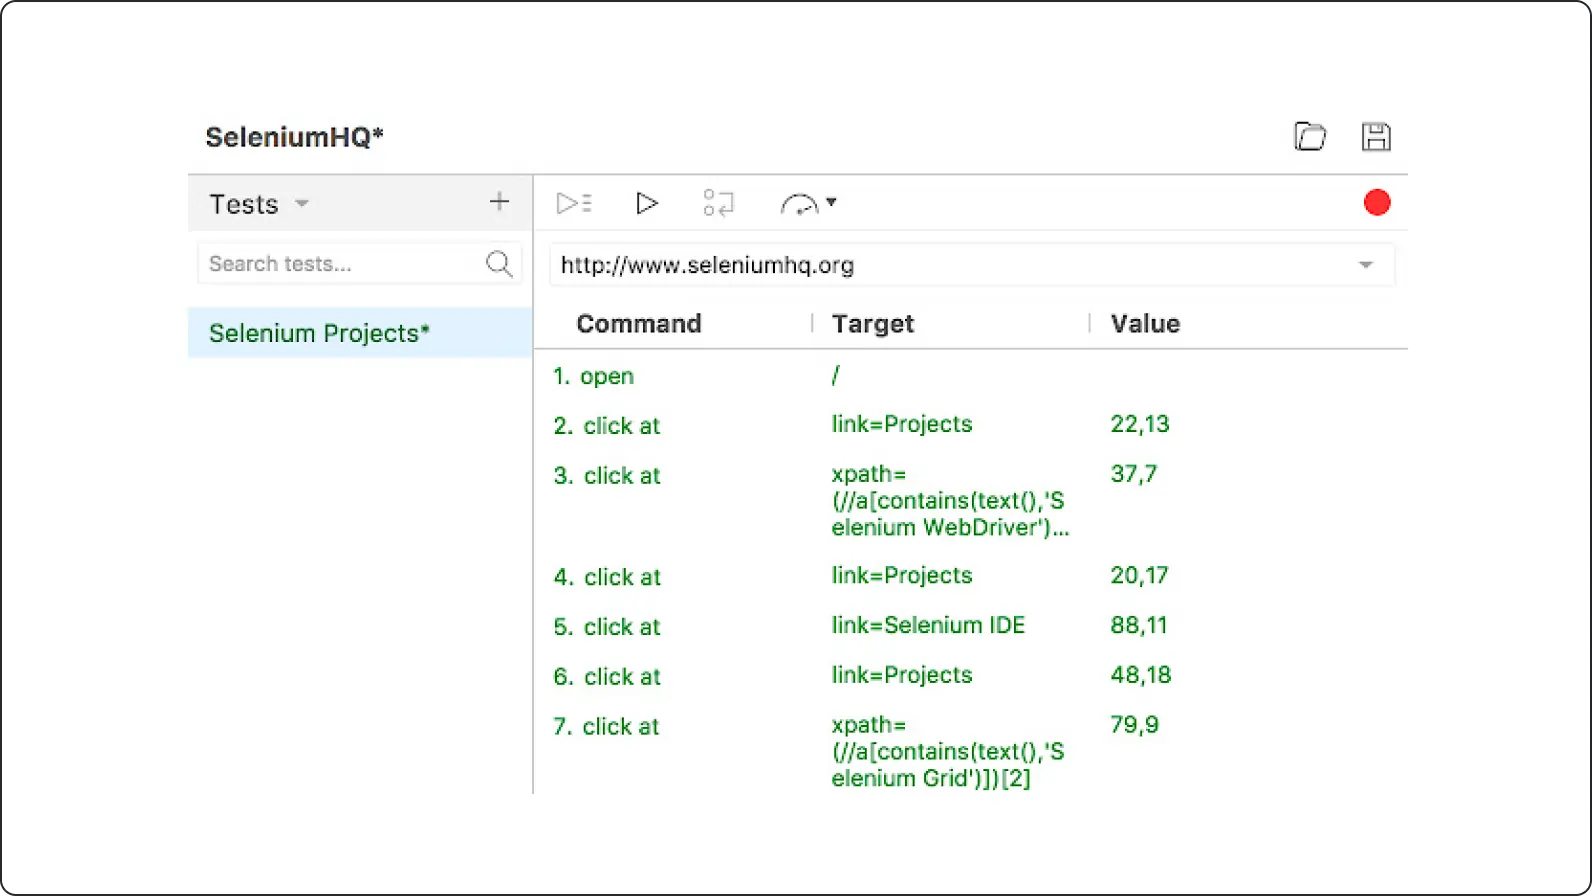Select command 2 click at row
The height and width of the screenshot is (896, 1592).
(620, 426)
